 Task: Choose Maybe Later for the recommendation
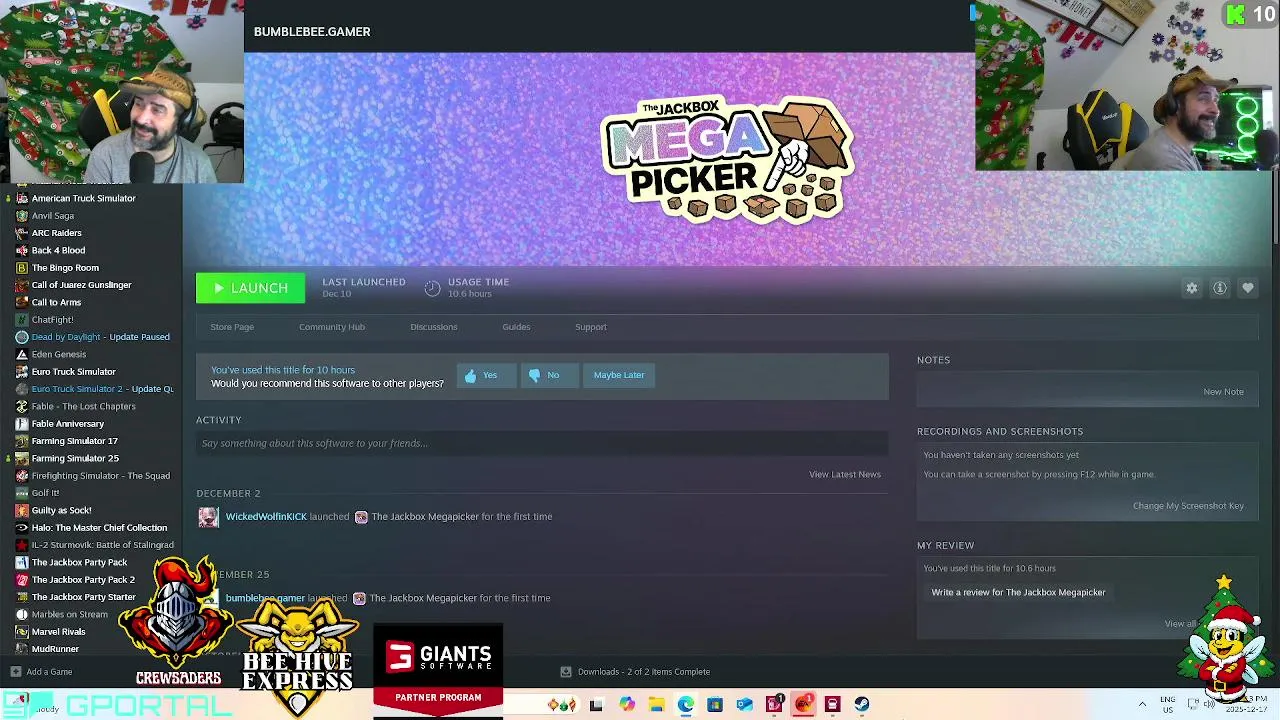pos(619,375)
